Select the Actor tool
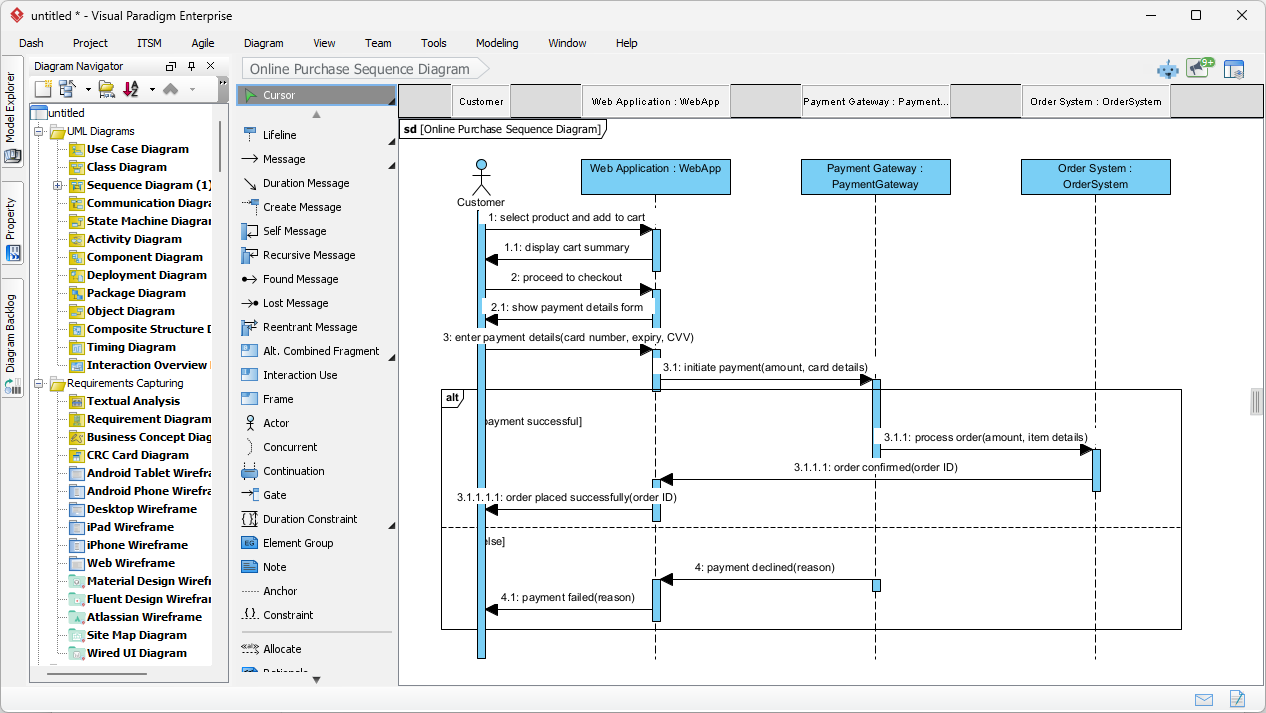The height and width of the screenshot is (713, 1266). 277,423
